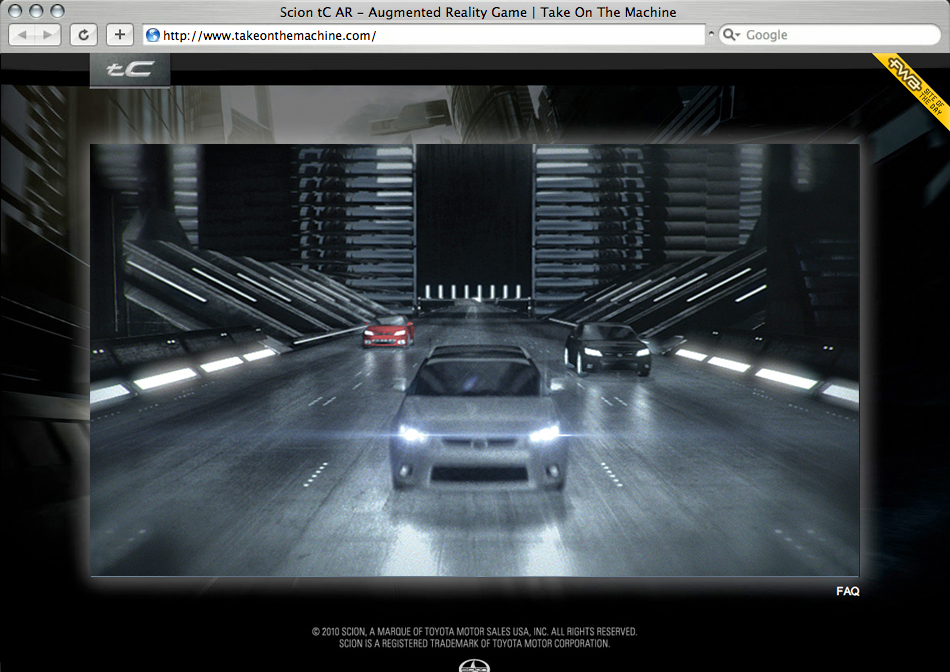Click the globe favicon in the address bar
The image size is (950, 672).
pyautogui.click(x=153, y=35)
